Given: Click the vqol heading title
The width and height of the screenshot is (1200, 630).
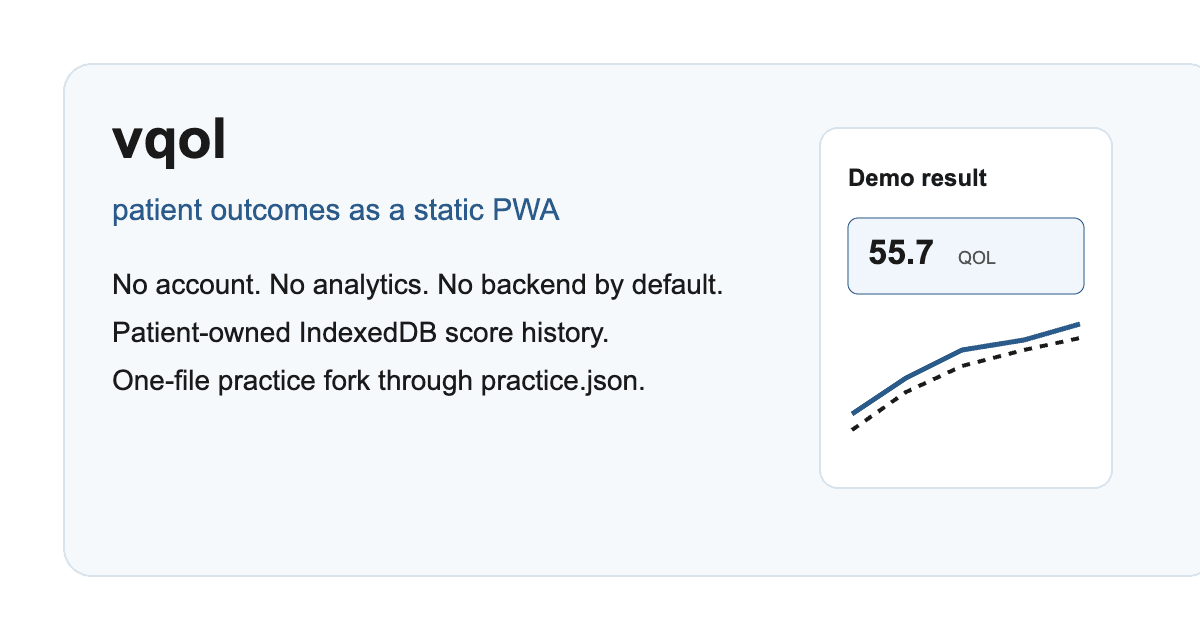Looking at the screenshot, I should (169, 141).
